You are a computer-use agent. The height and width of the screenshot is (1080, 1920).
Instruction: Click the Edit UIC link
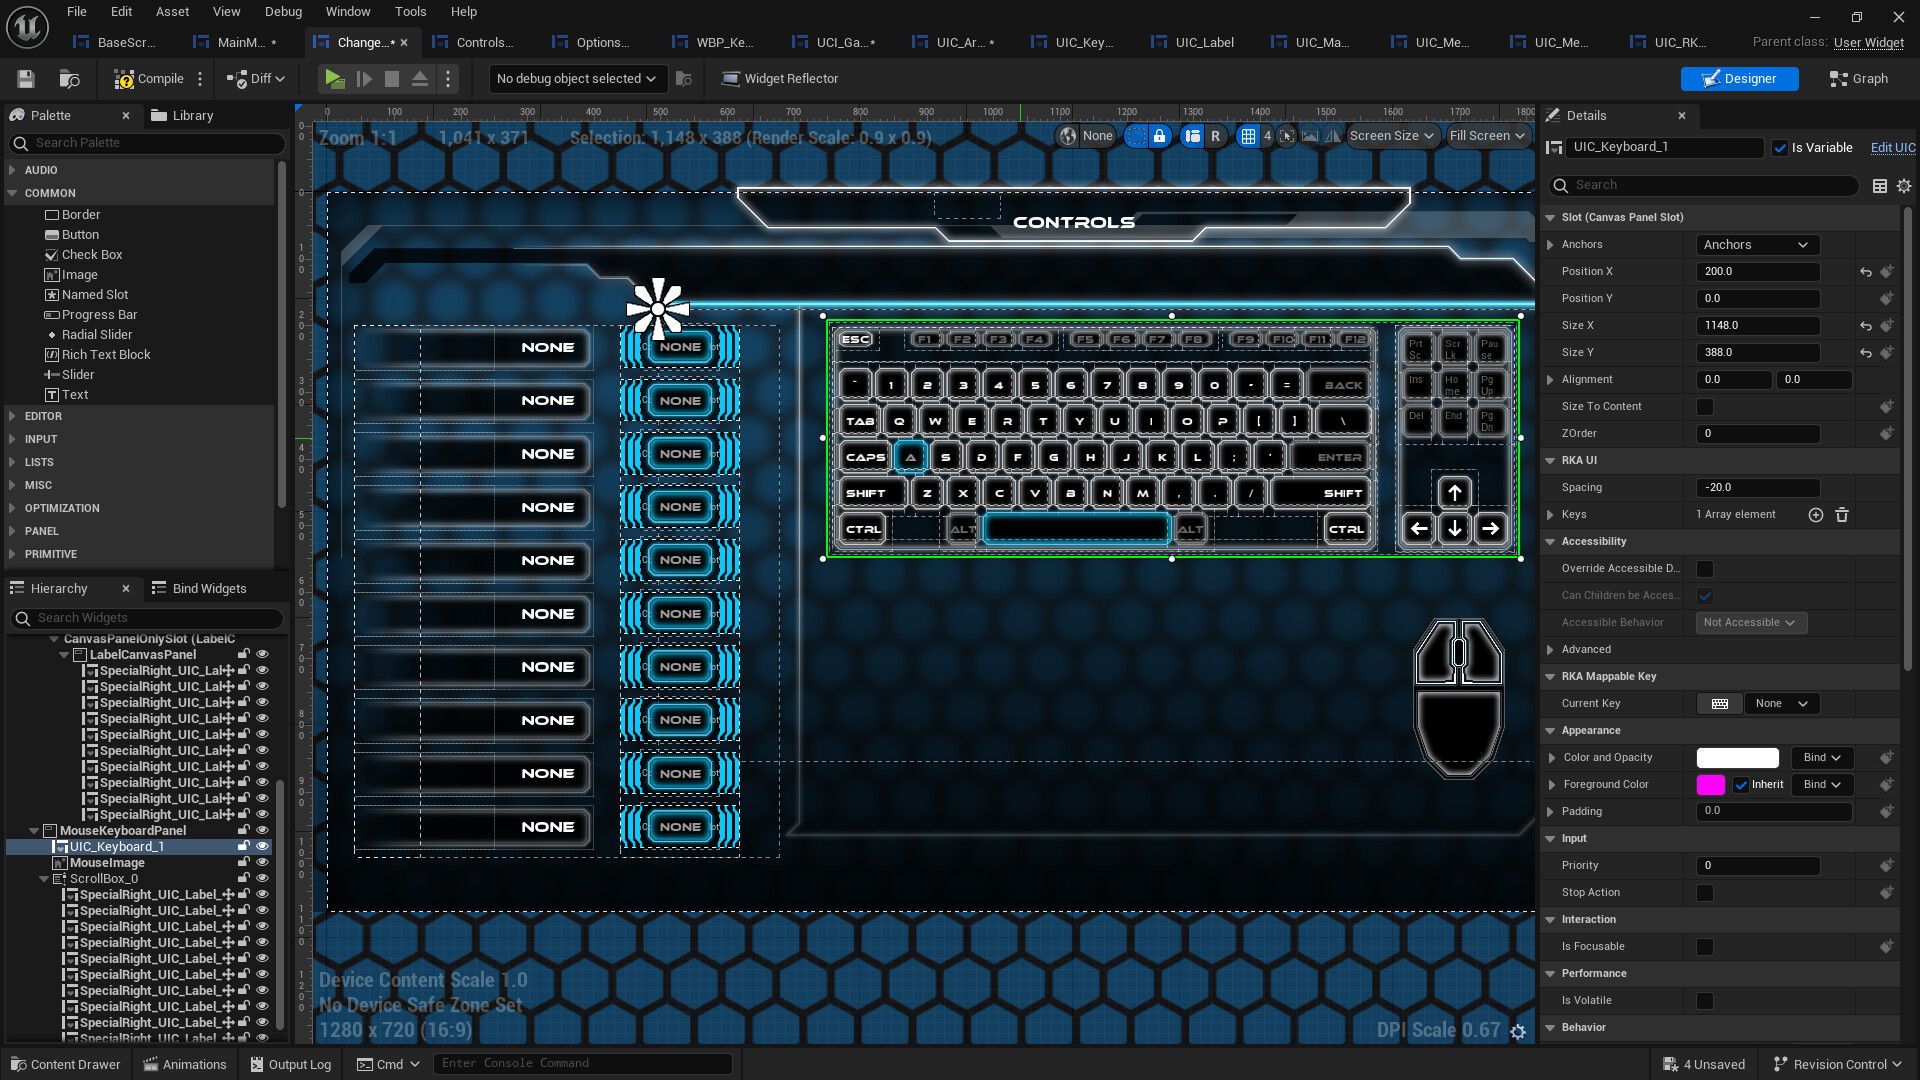1892,148
